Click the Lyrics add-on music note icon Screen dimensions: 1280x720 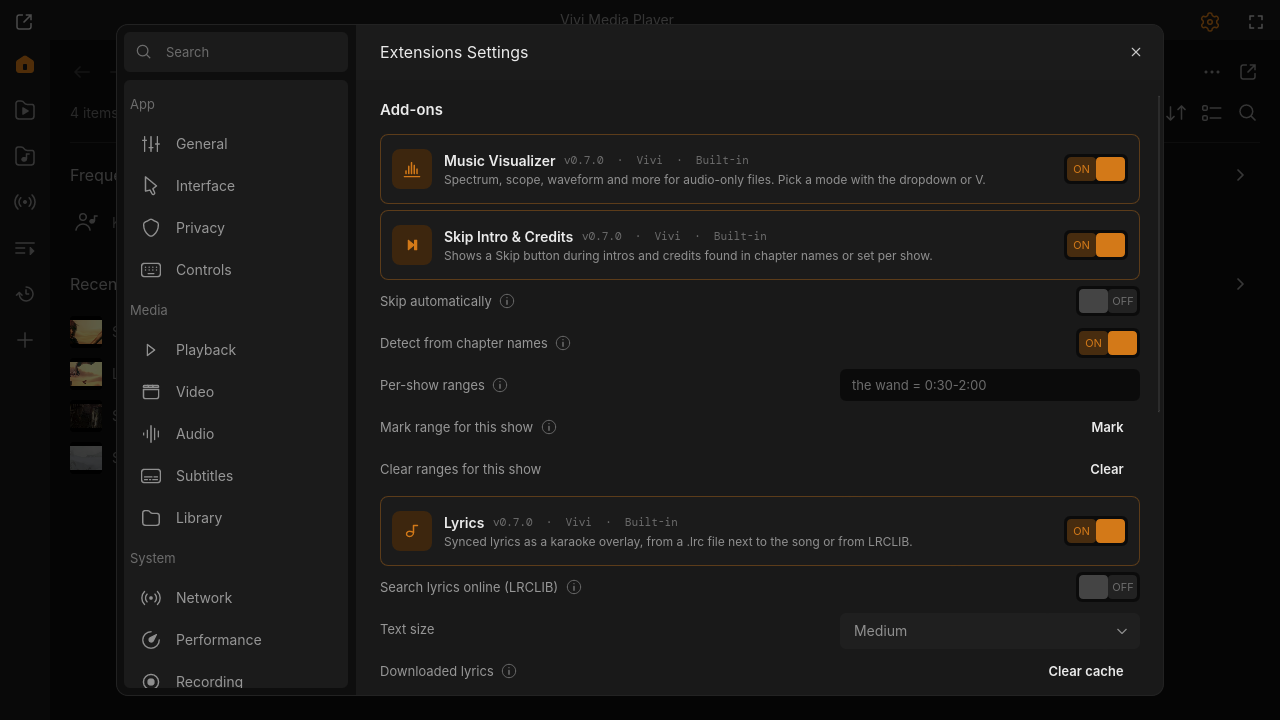412,531
